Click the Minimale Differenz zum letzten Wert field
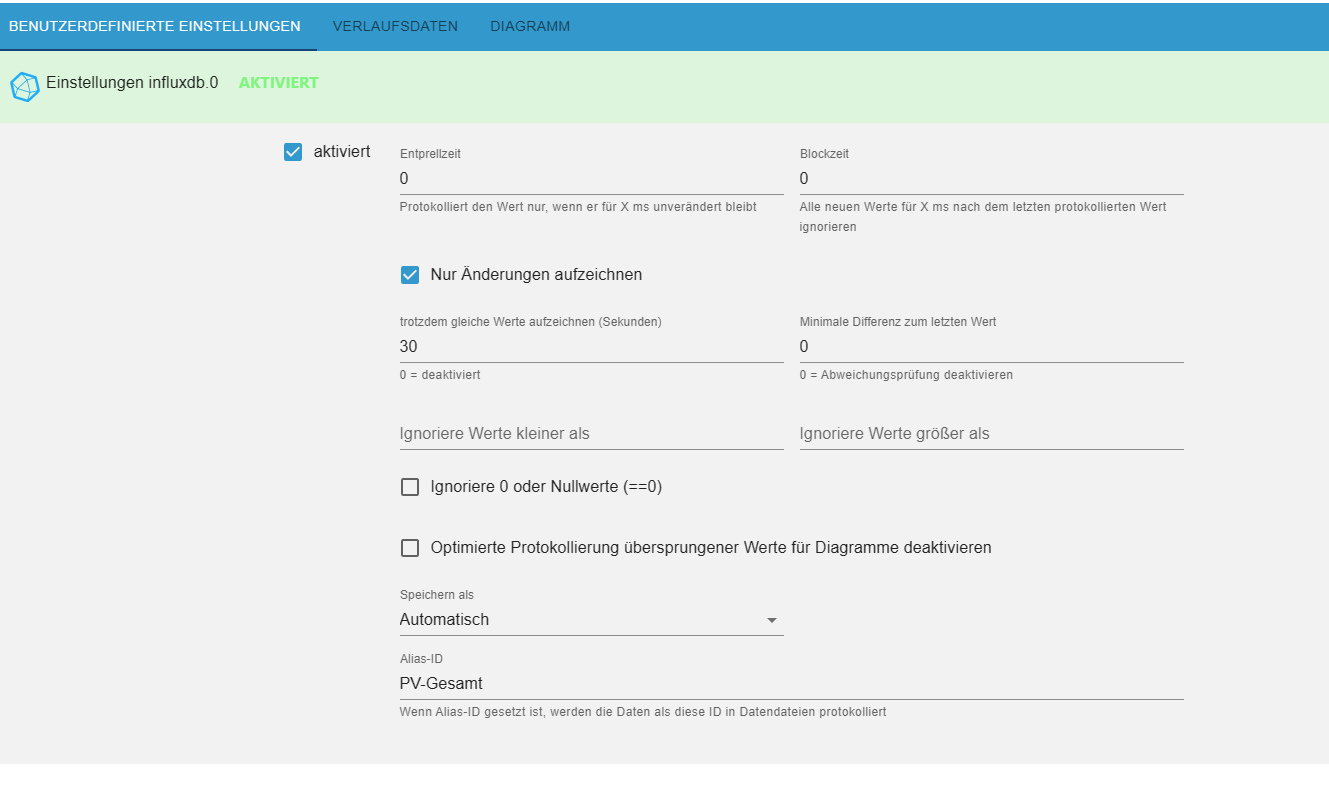This screenshot has height=789, width=1329. 991,347
